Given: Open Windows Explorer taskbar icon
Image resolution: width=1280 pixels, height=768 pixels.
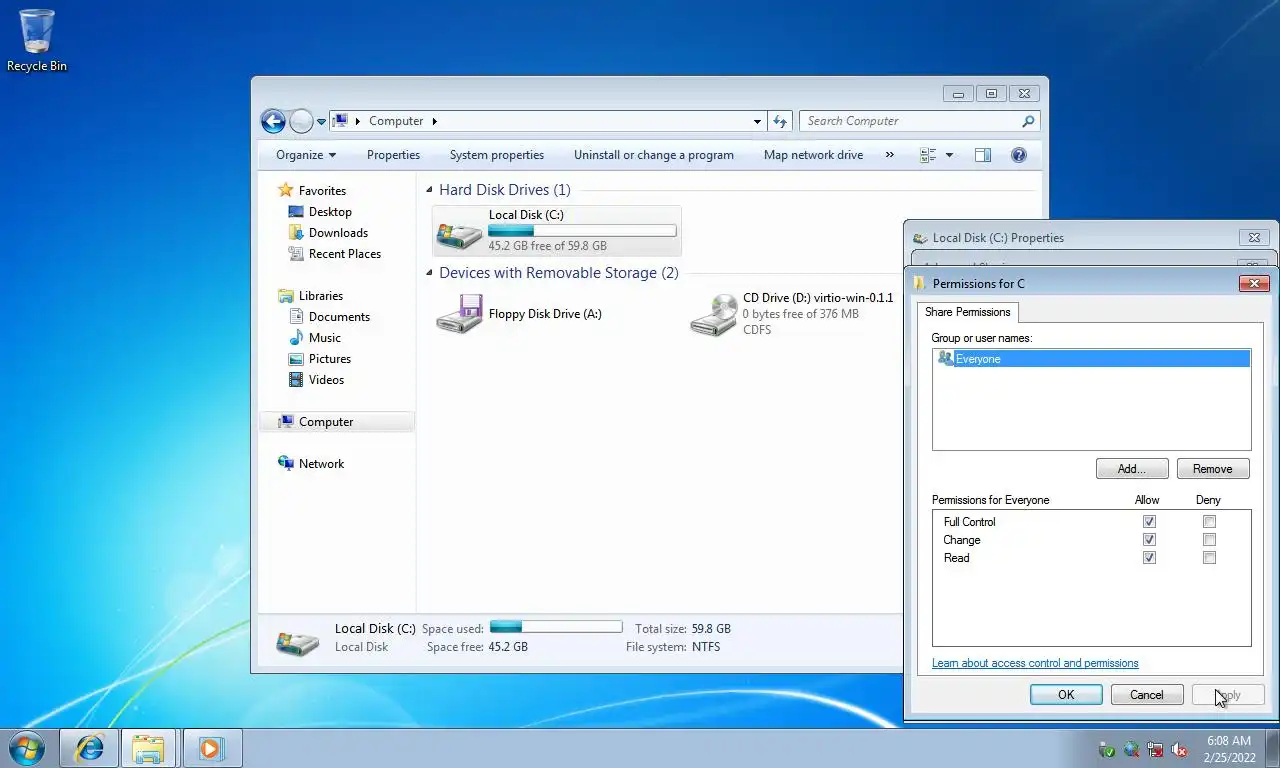Looking at the screenshot, I should pos(148,748).
